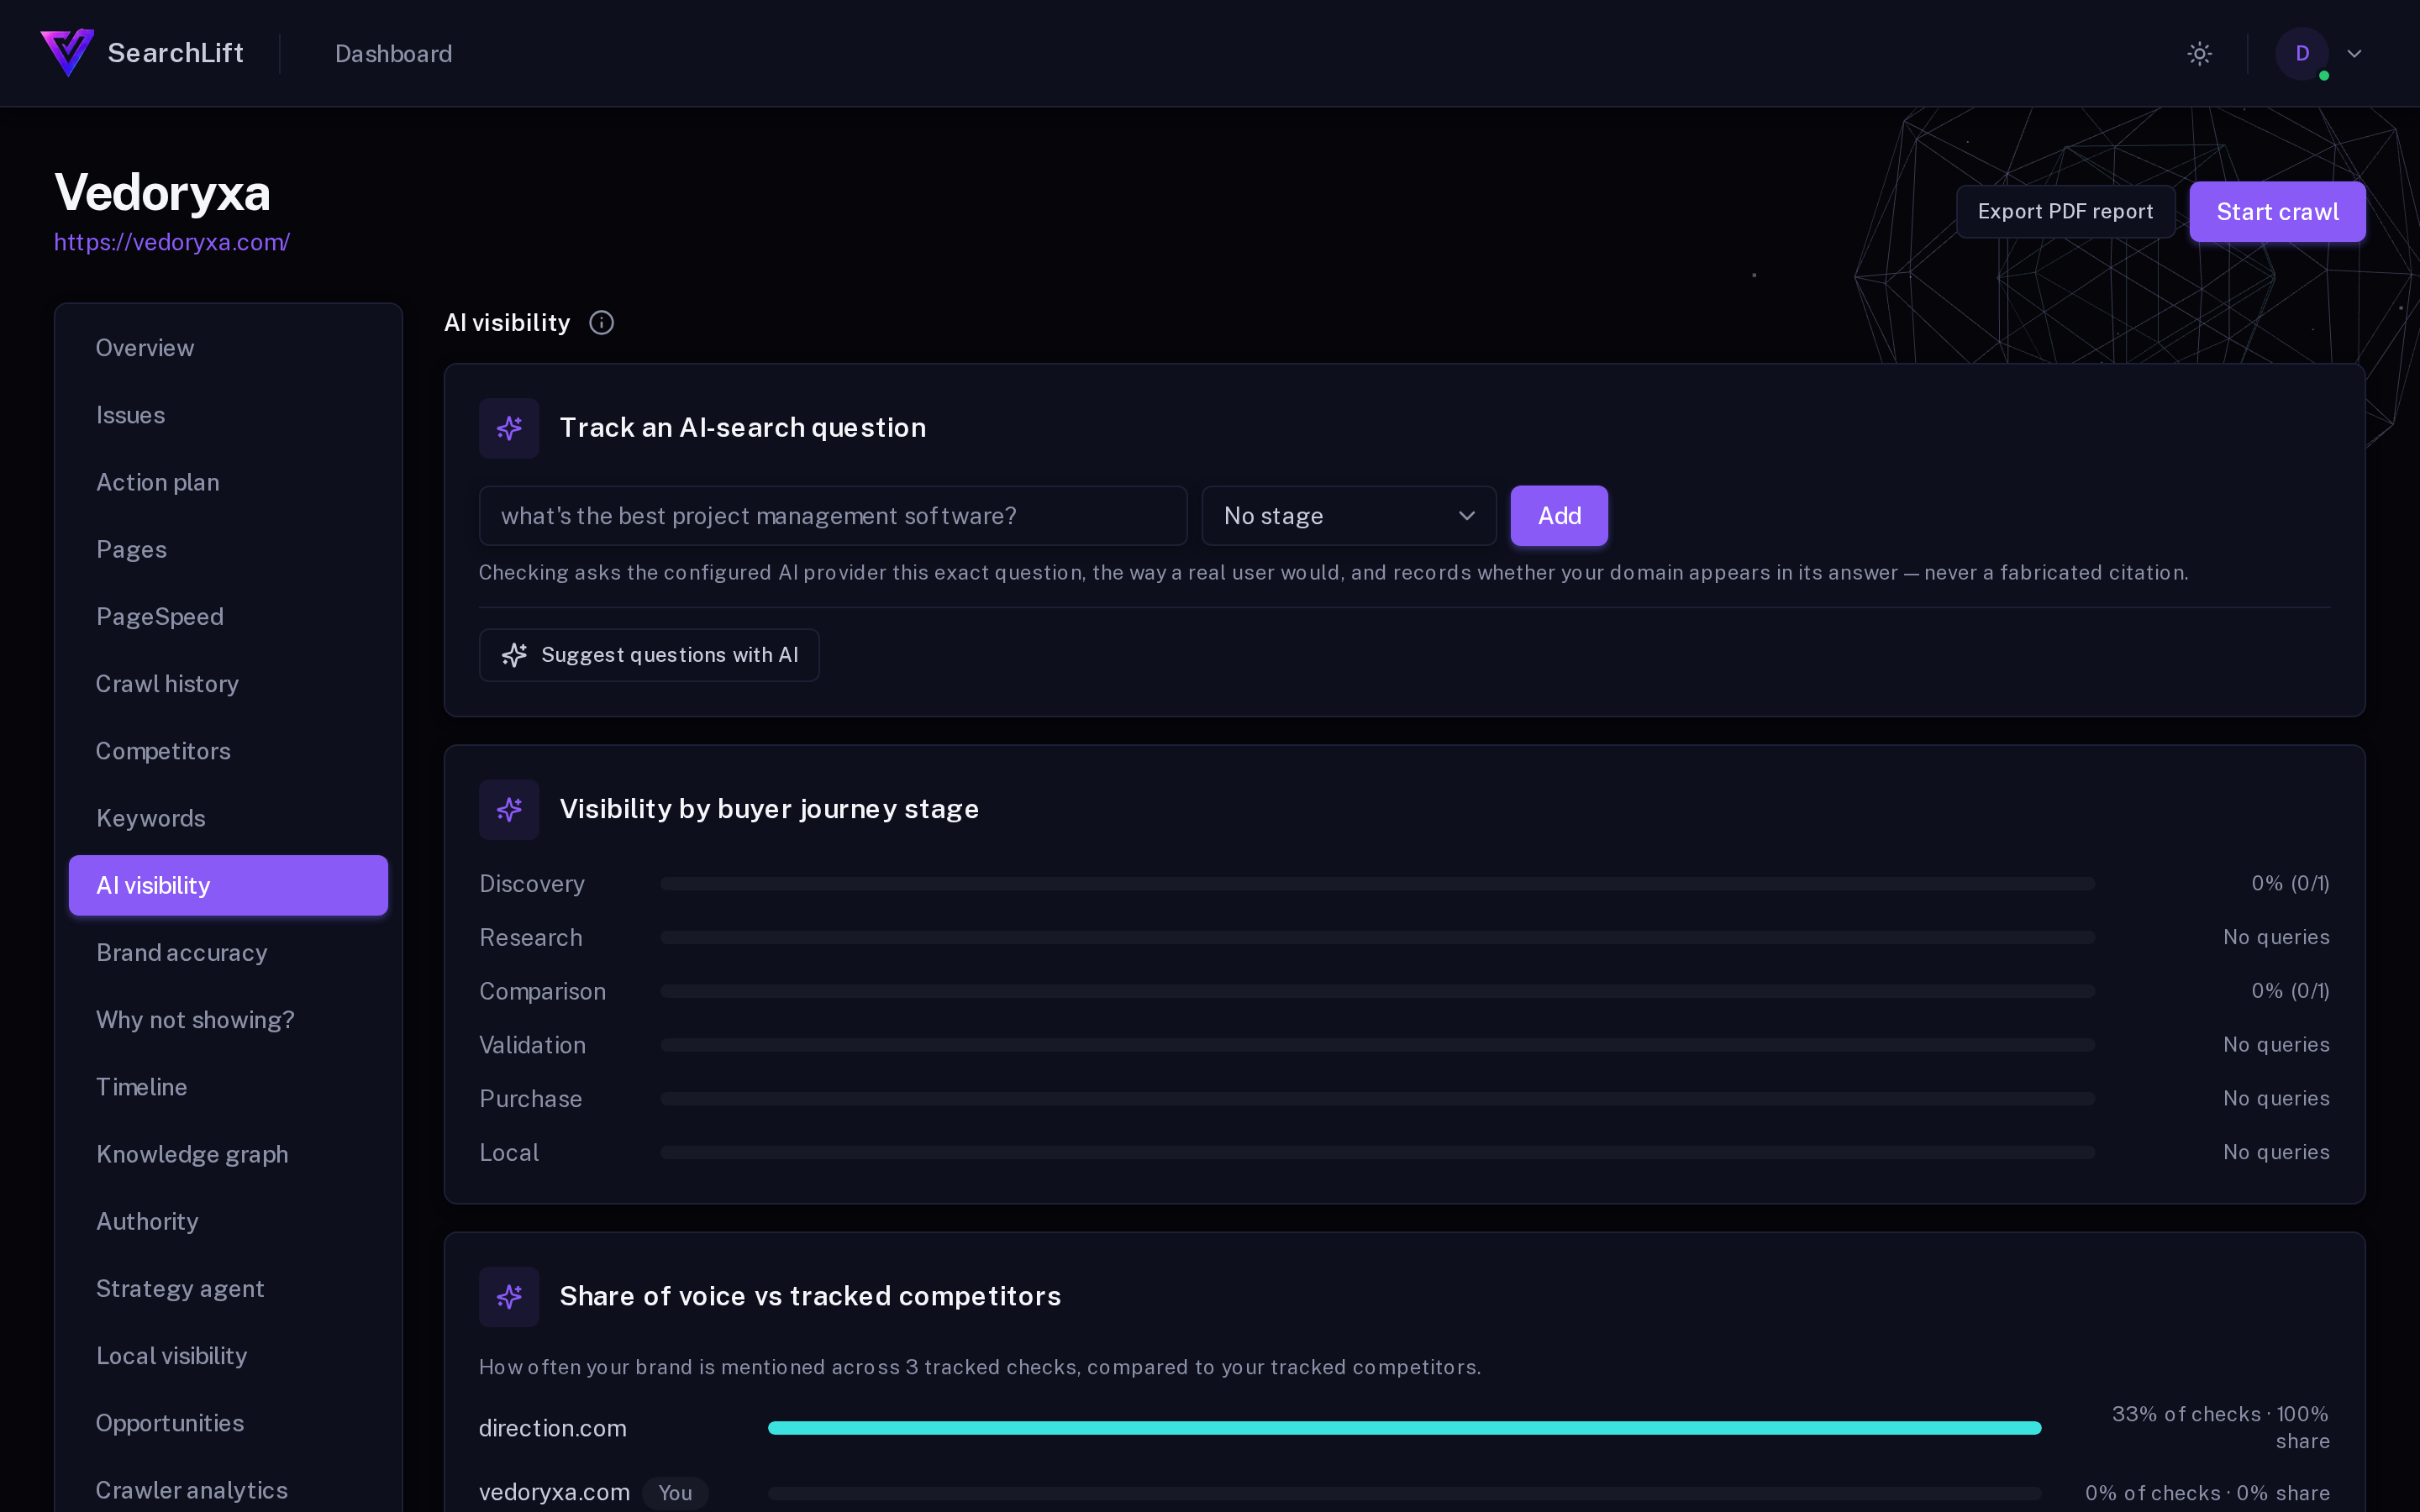Open Action plan in the sidebar
The height and width of the screenshot is (1512, 2420).
click(228, 482)
